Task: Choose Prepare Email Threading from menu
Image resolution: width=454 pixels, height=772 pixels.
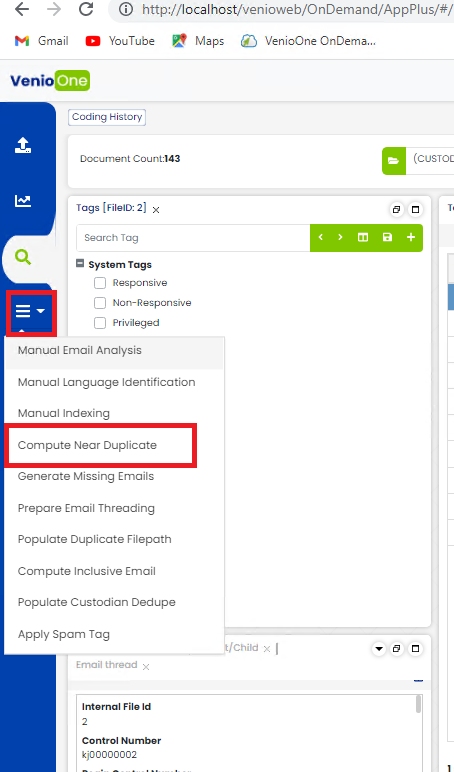Action: pos(86,508)
